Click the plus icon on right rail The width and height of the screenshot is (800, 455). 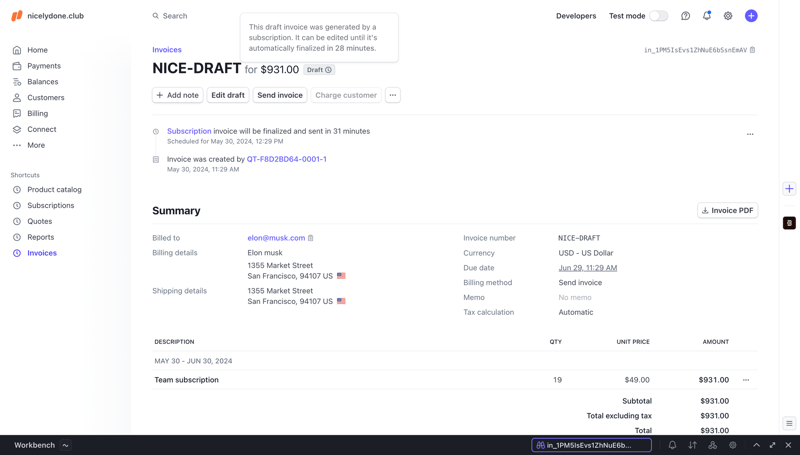789,189
